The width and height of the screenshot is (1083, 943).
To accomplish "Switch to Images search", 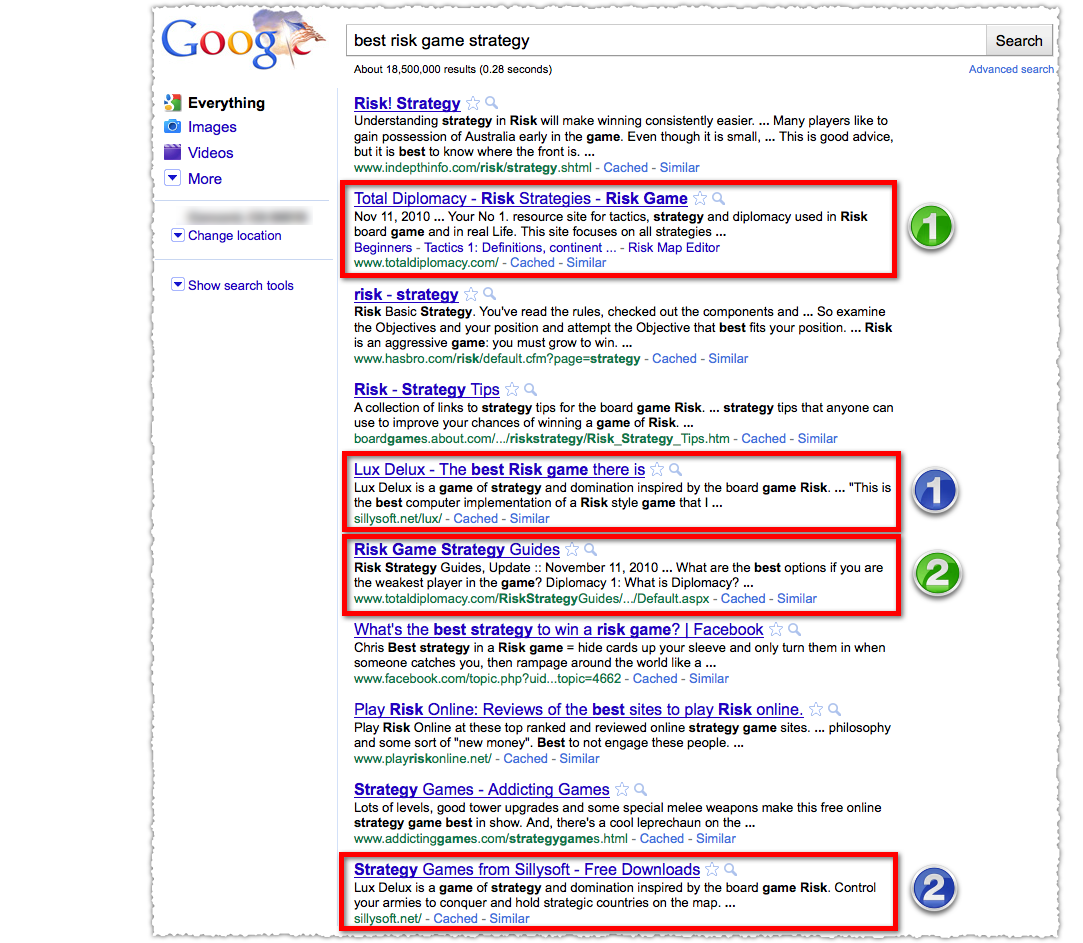I will (x=212, y=127).
